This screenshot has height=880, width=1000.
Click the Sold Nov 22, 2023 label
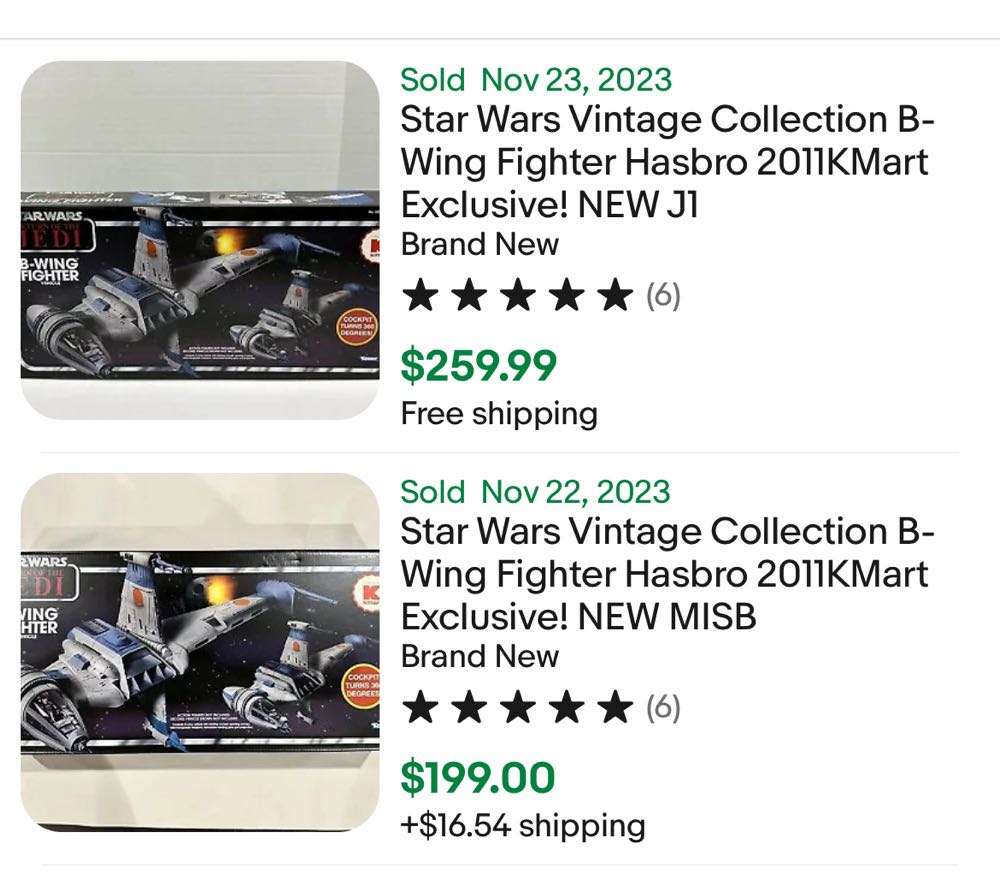tap(535, 492)
